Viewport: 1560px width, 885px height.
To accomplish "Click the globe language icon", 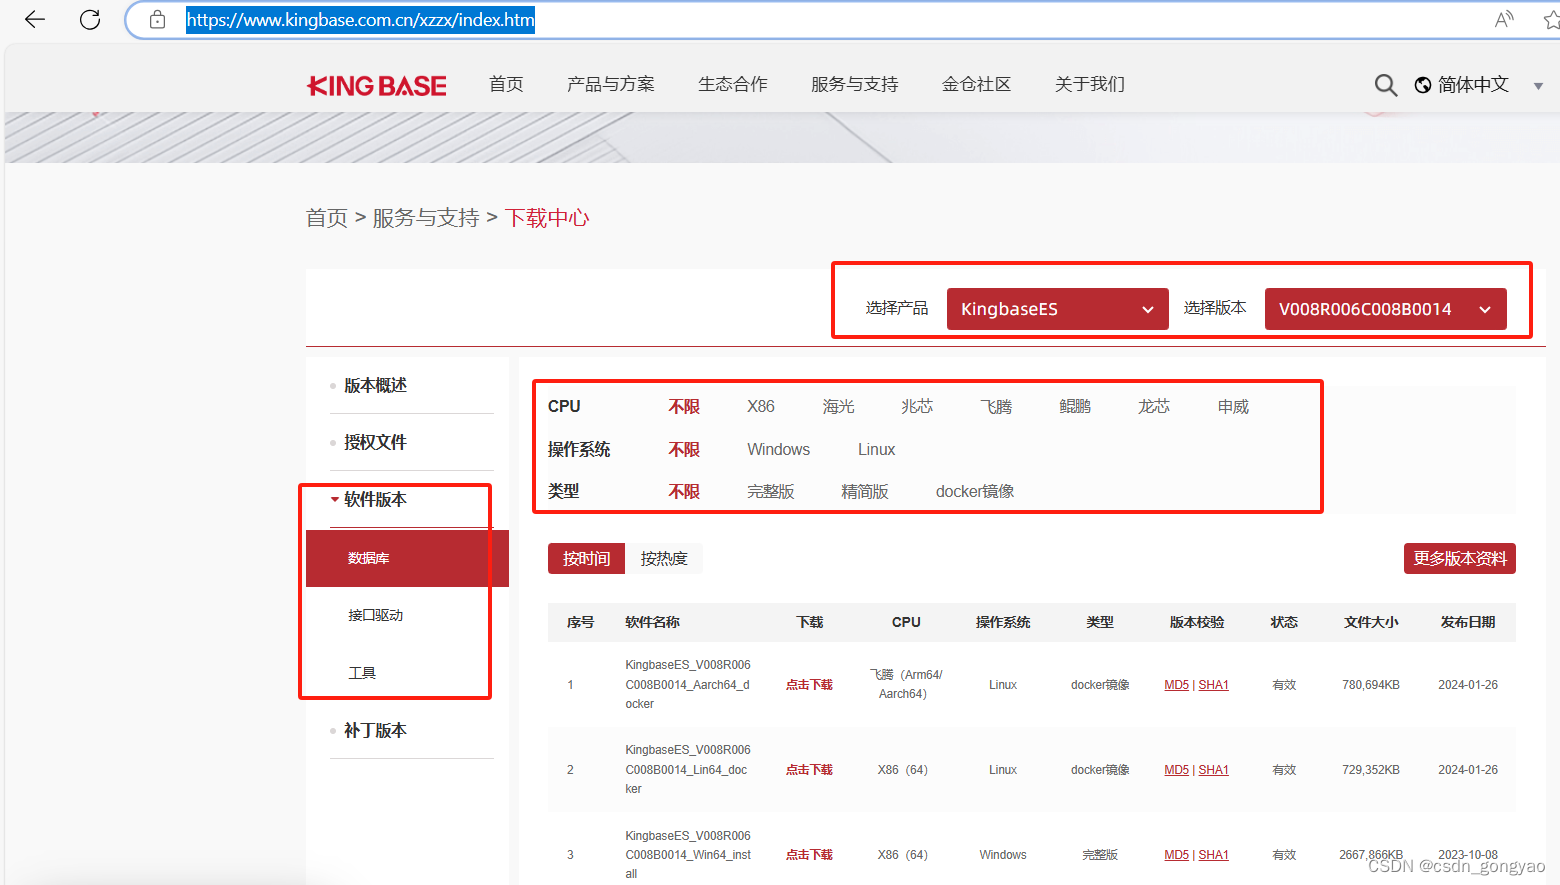I will point(1423,85).
